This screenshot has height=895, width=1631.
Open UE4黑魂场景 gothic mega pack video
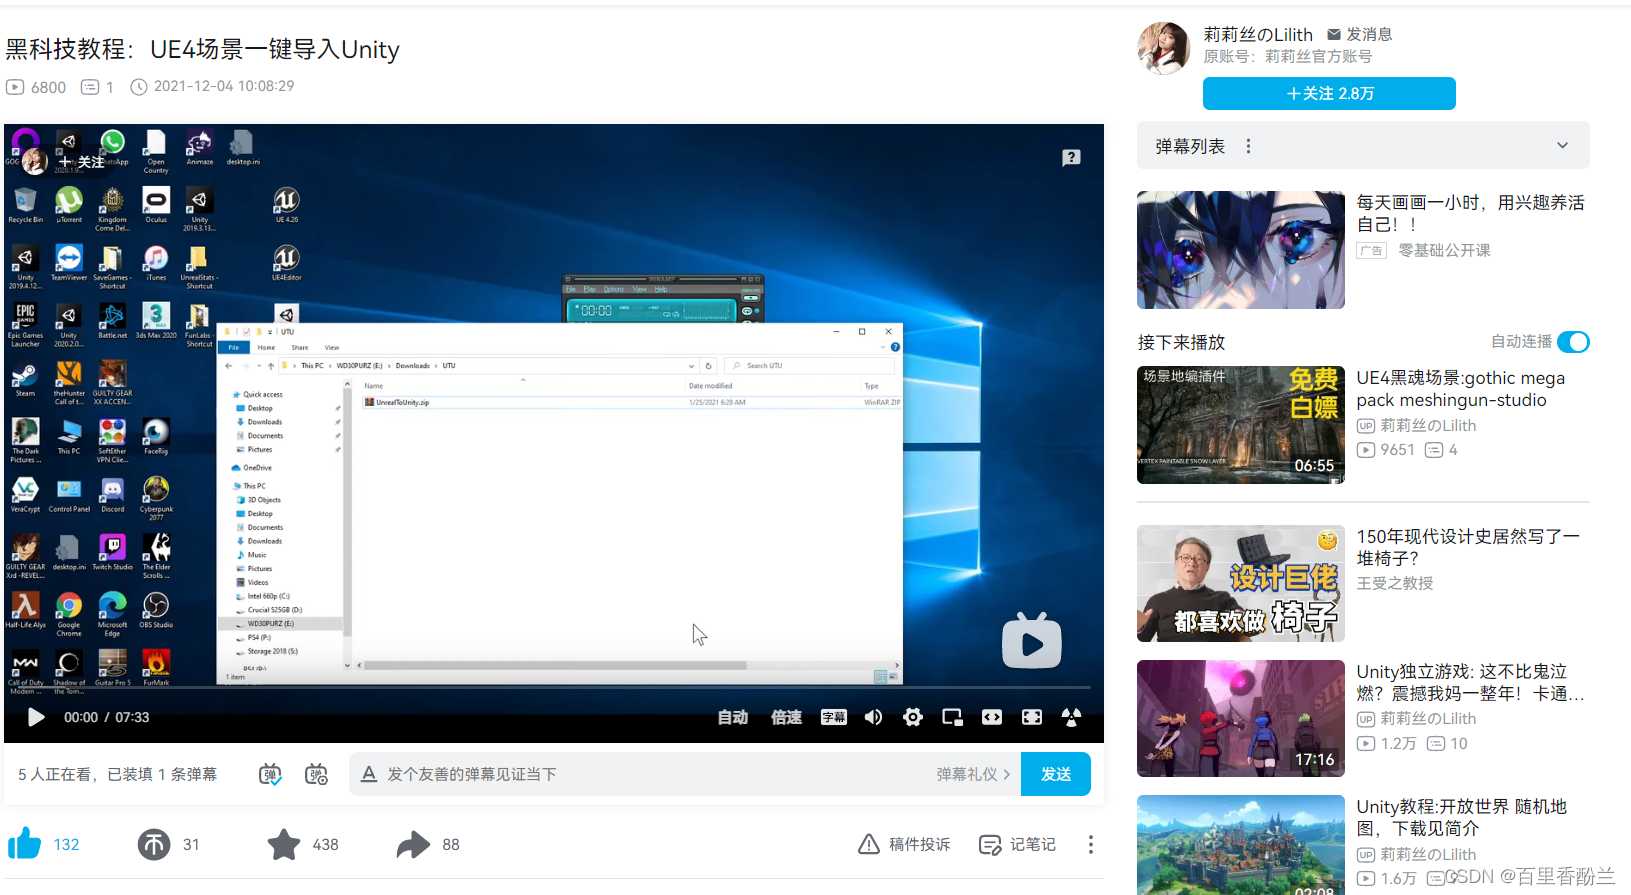pos(1460,389)
